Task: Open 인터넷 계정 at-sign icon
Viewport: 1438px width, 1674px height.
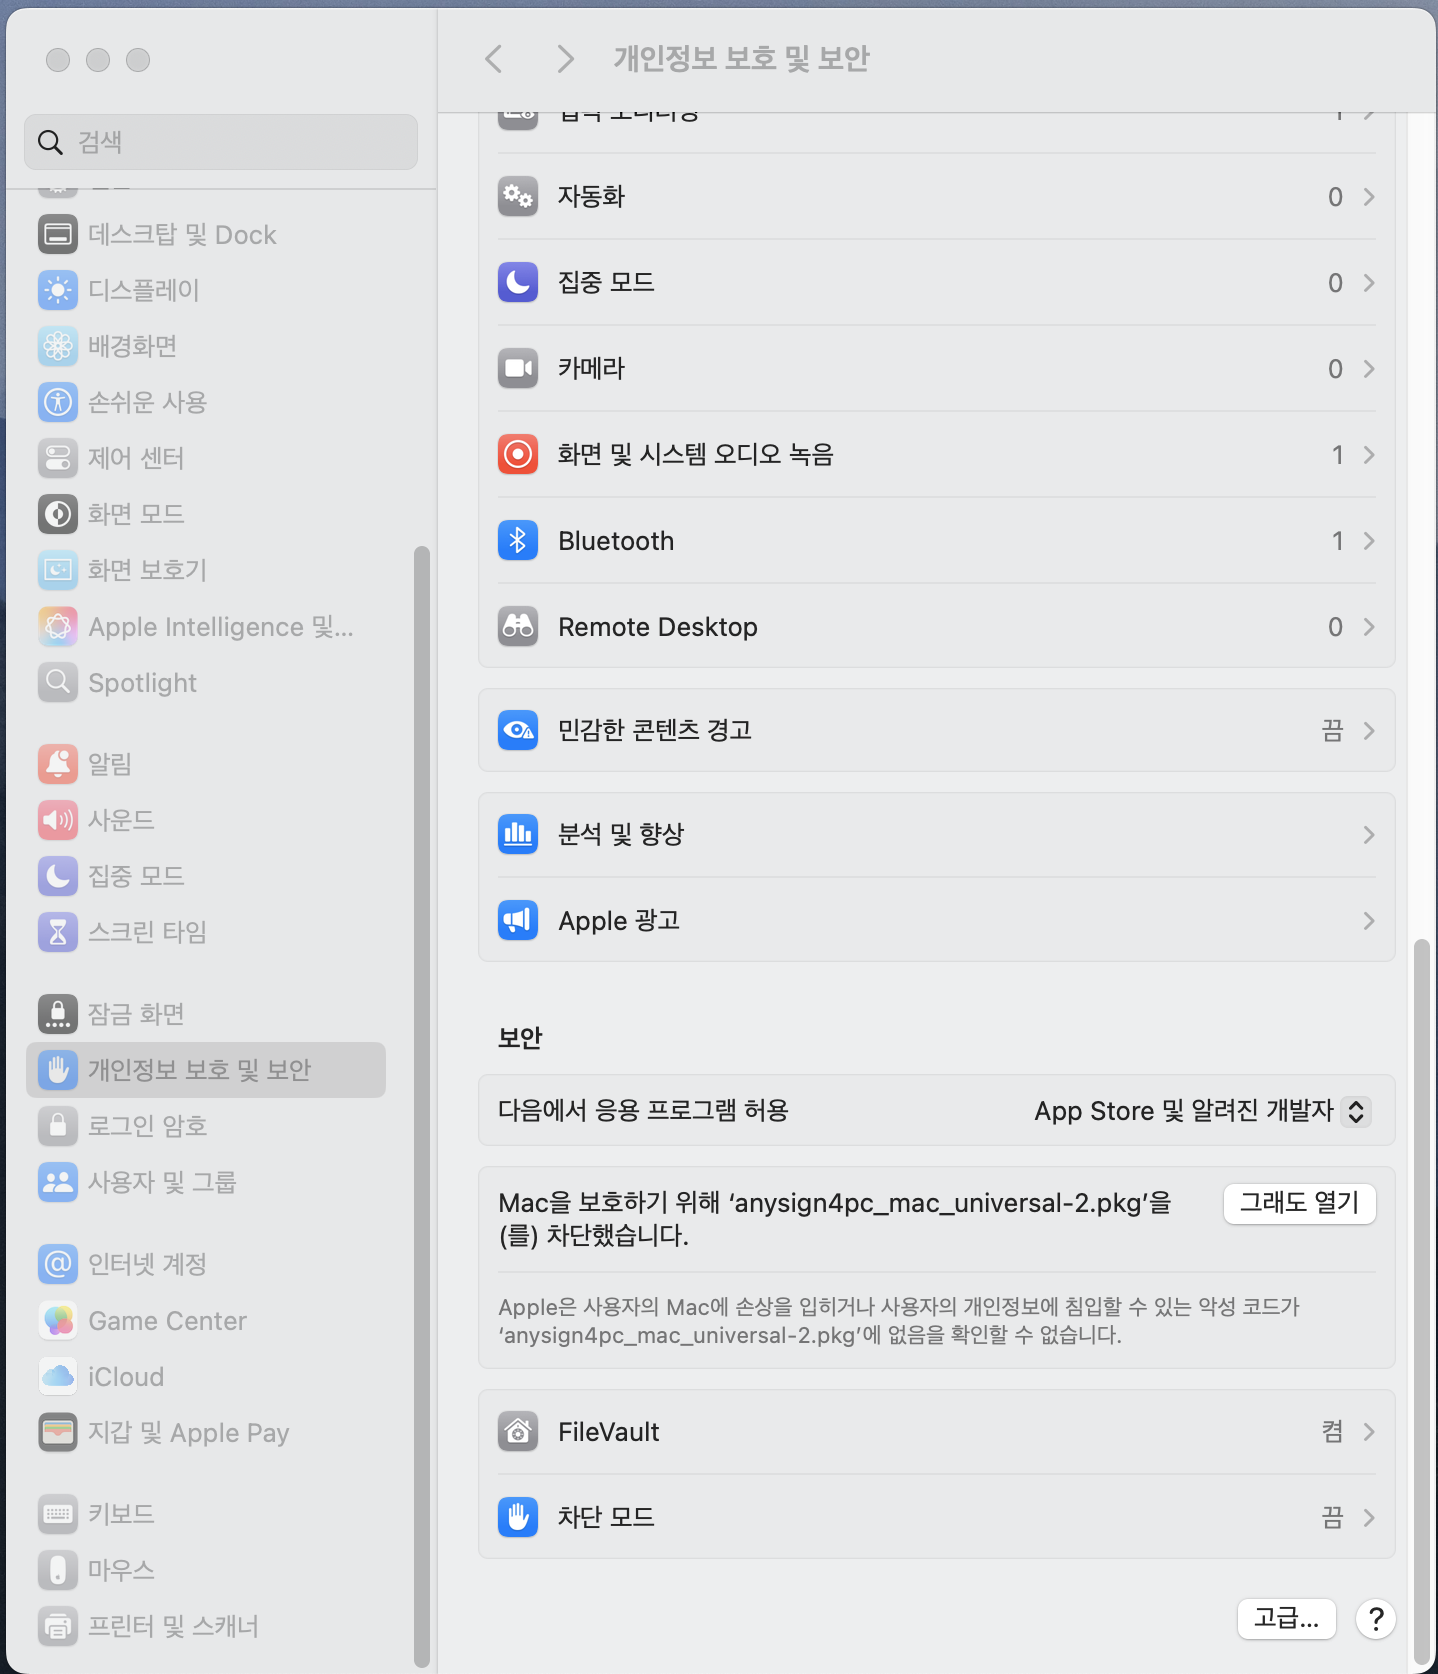Action: click(x=58, y=1265)
